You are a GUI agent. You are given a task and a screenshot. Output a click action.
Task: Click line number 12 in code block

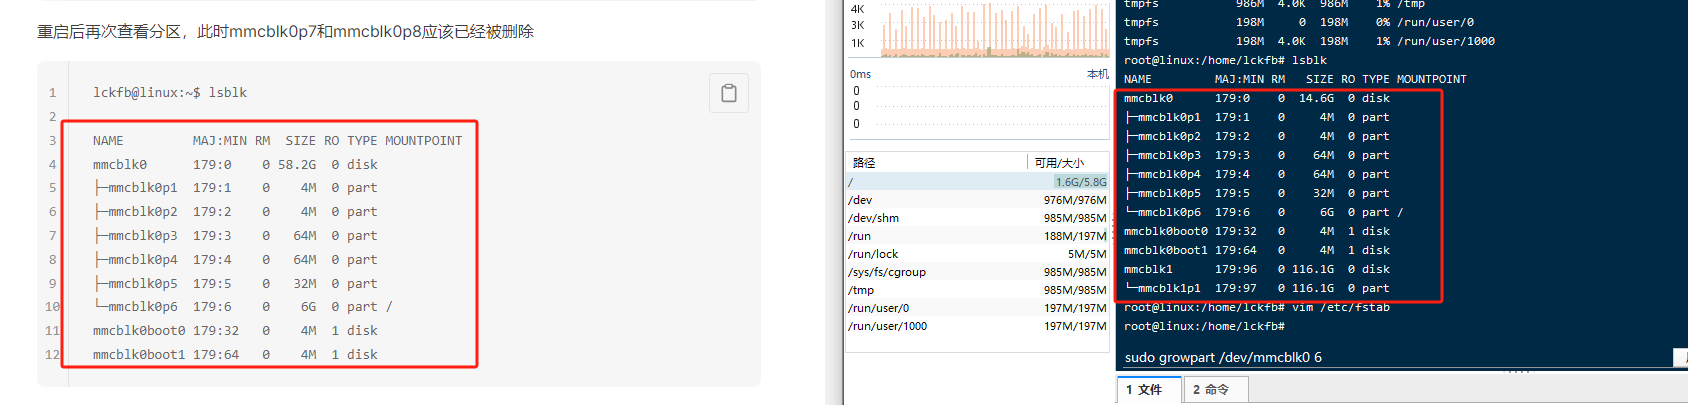point(52,354)
